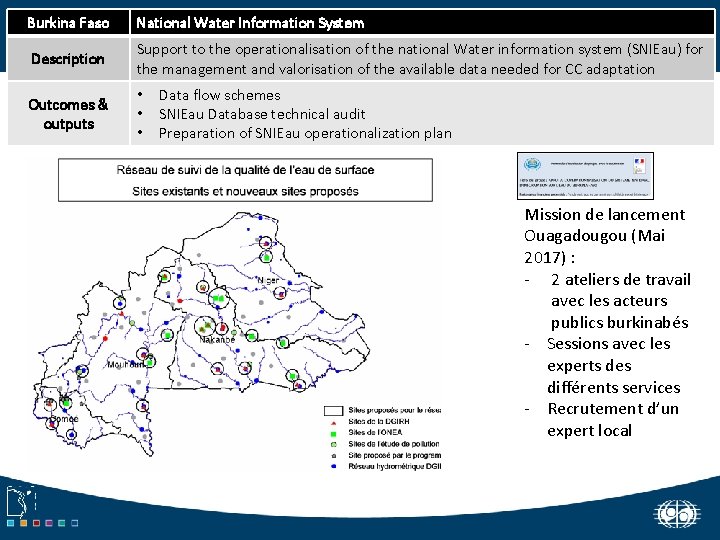Viewport: 720px width, 540px height.
Task: Click the 'Ouagadougou (Mai' text line
Action: (x=594, y=236)
